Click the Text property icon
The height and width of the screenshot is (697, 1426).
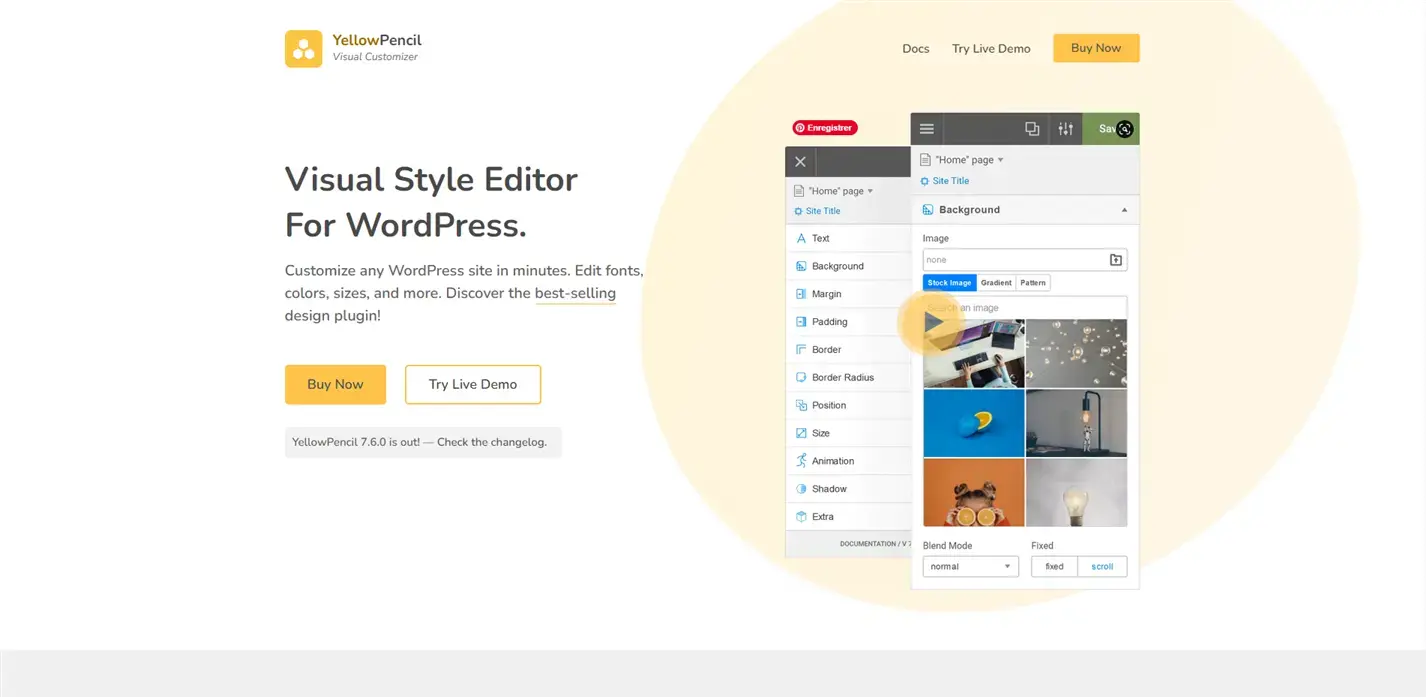[801, 238]
